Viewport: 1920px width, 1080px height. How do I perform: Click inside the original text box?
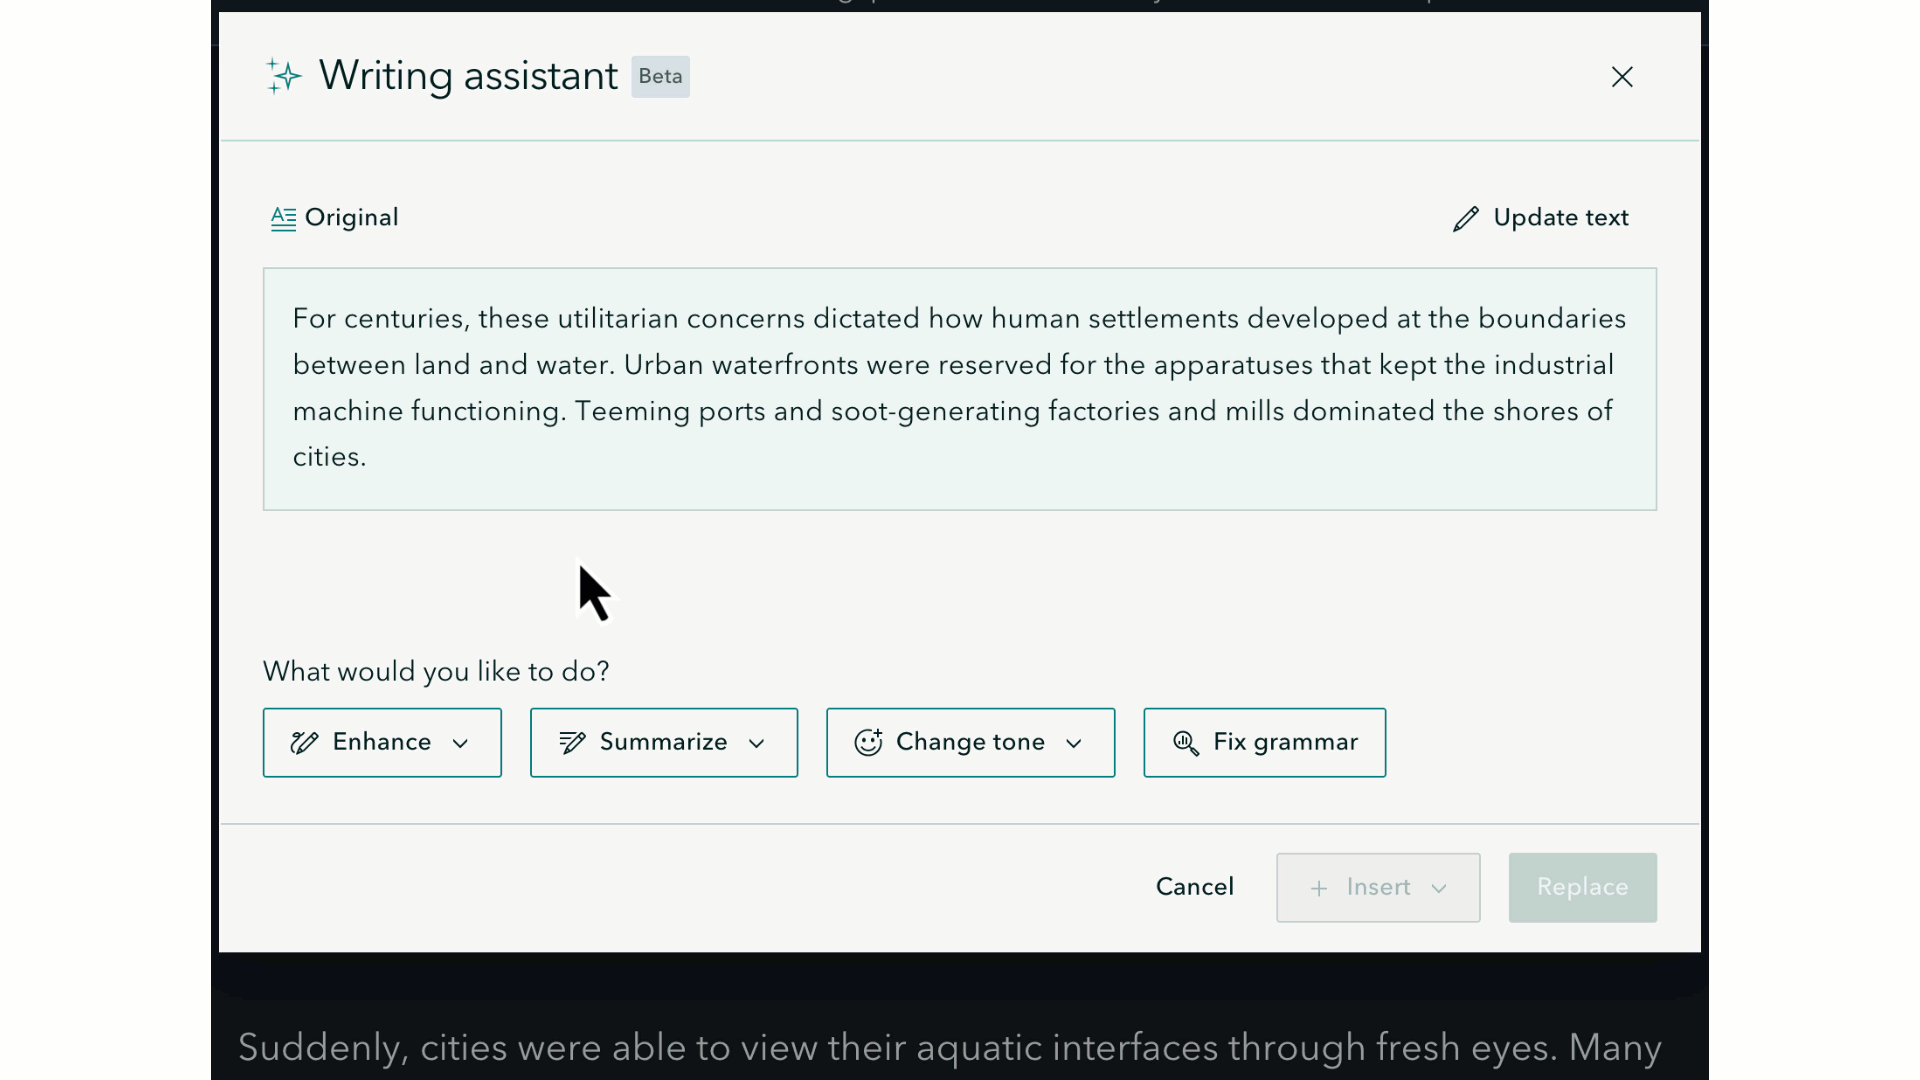point(959,388)
